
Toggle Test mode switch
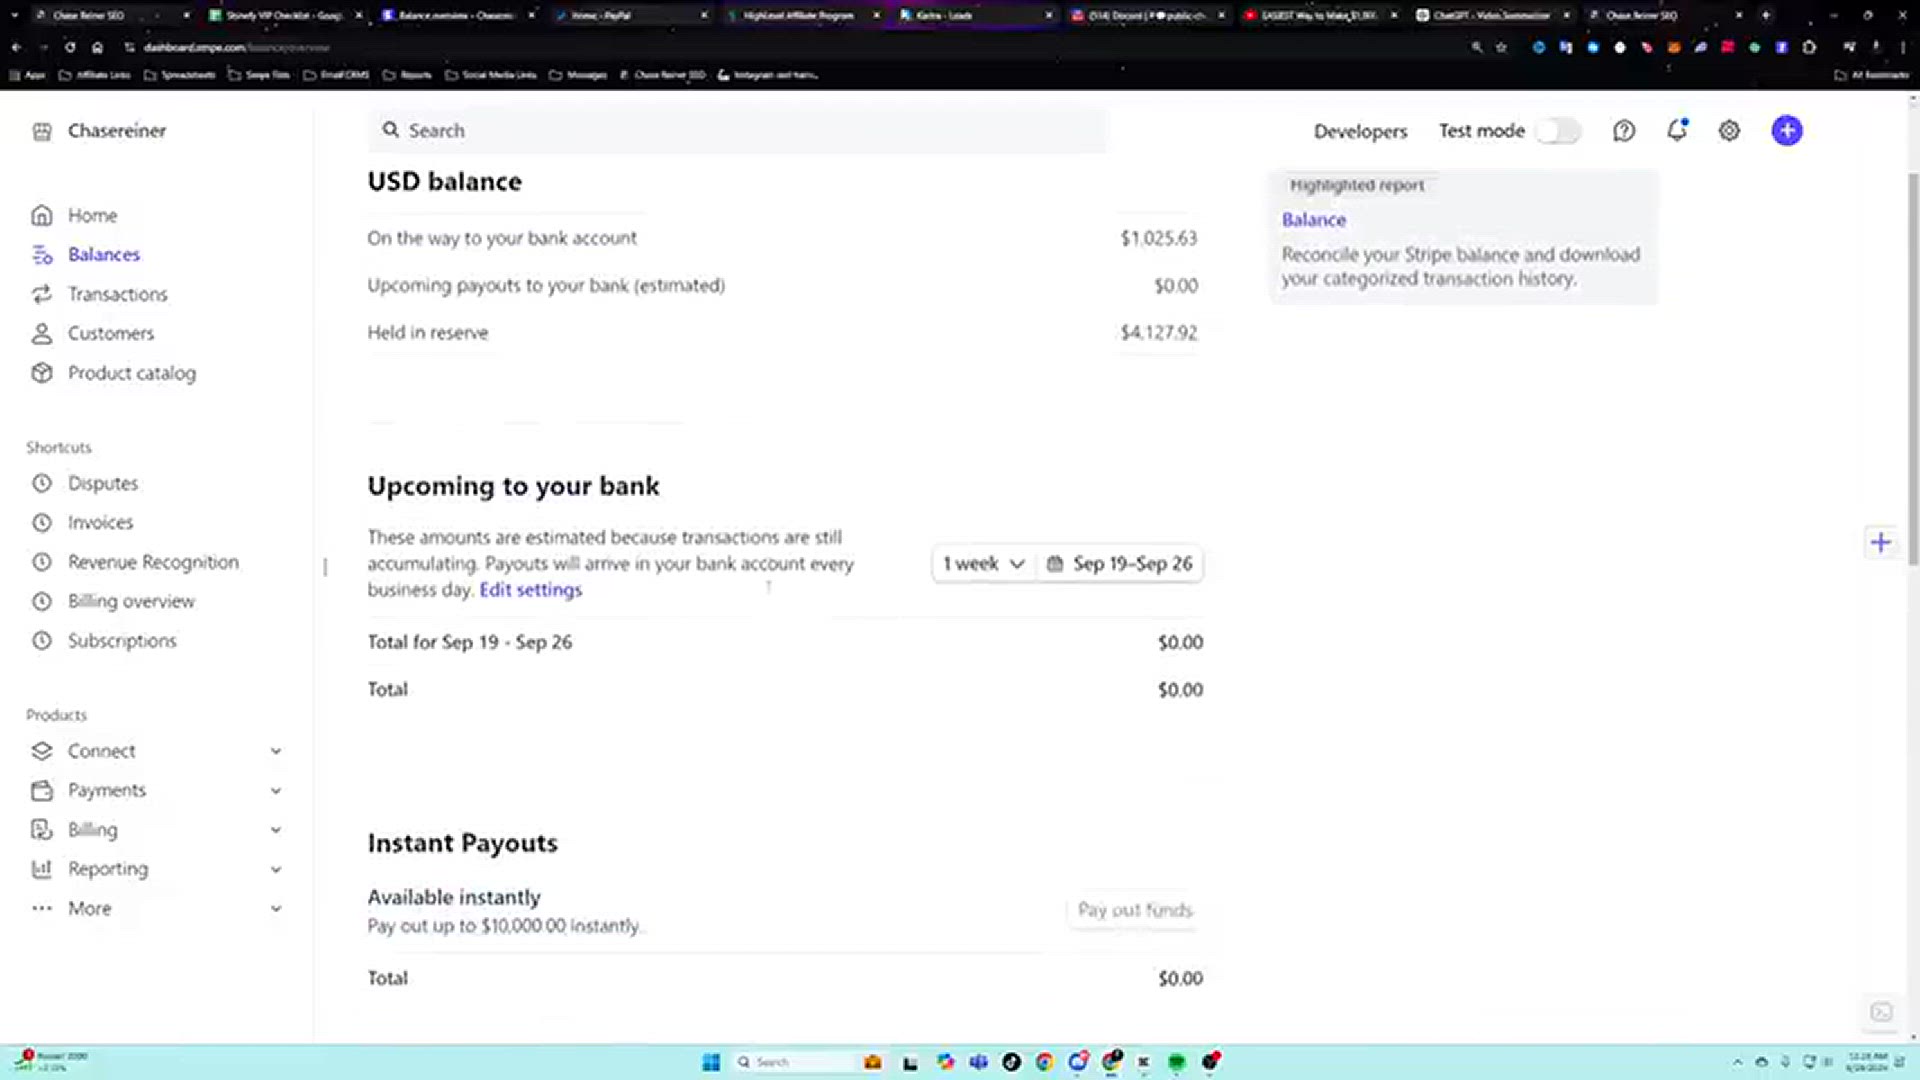1558,131
